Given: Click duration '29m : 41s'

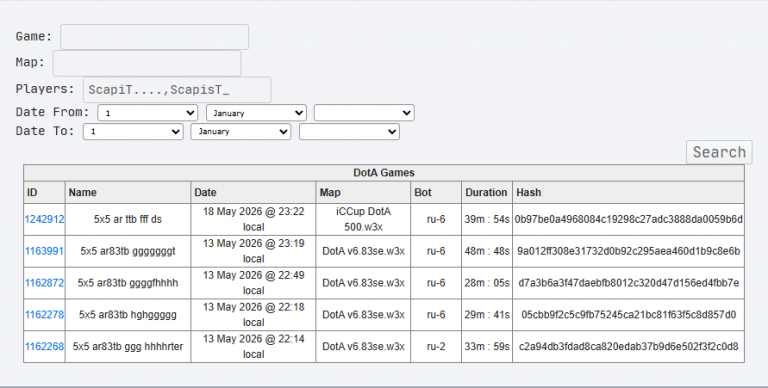Looking at the screenshot, I should (x=487, y=315).
